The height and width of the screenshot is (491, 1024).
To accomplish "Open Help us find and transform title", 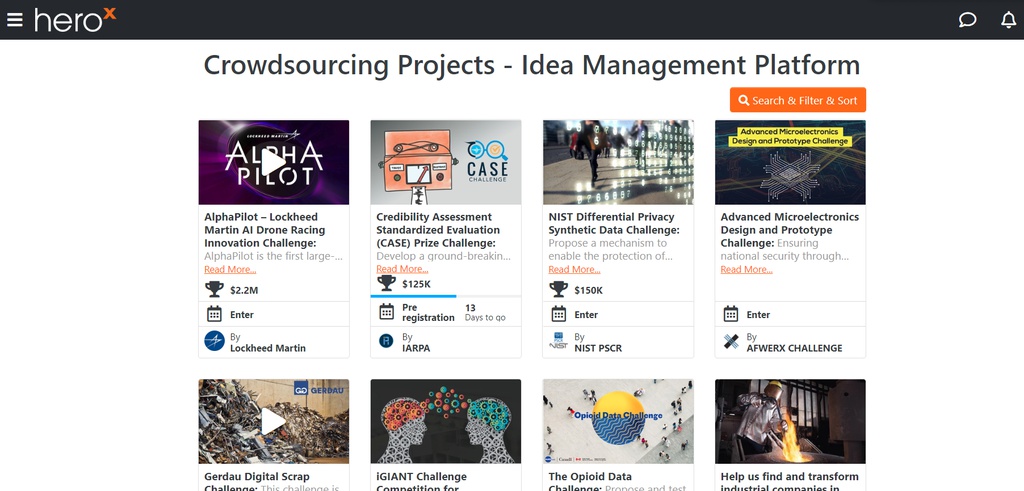I will [790, 483].
